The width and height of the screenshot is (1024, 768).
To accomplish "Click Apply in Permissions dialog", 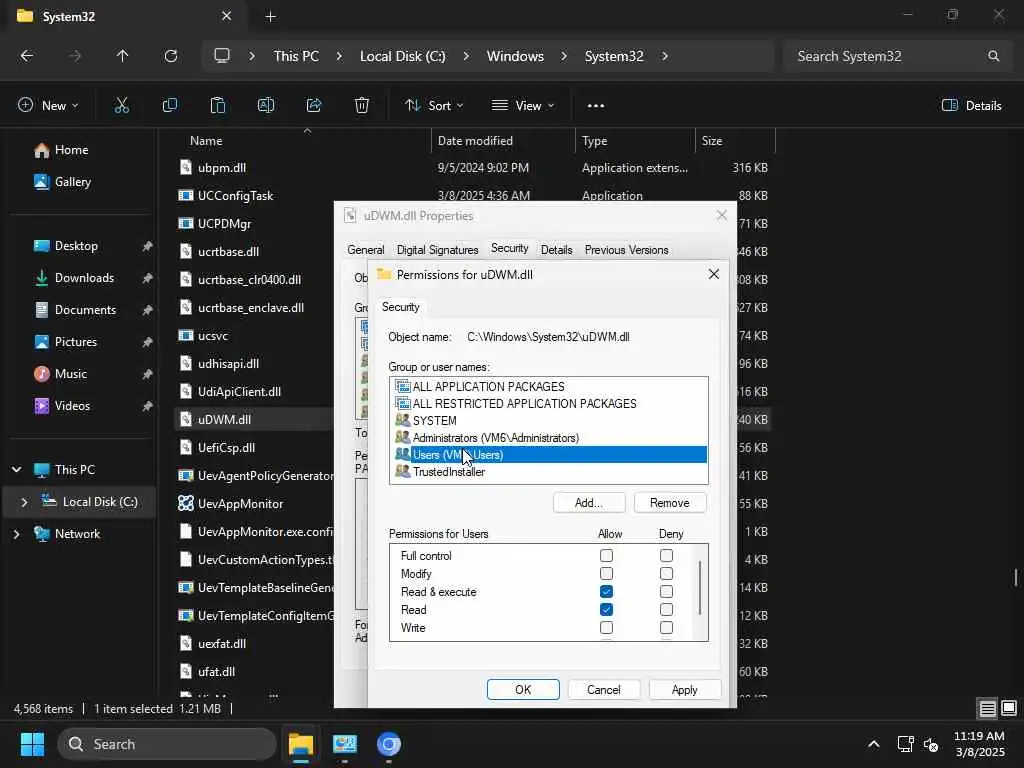I will click(x=684, y=690).
